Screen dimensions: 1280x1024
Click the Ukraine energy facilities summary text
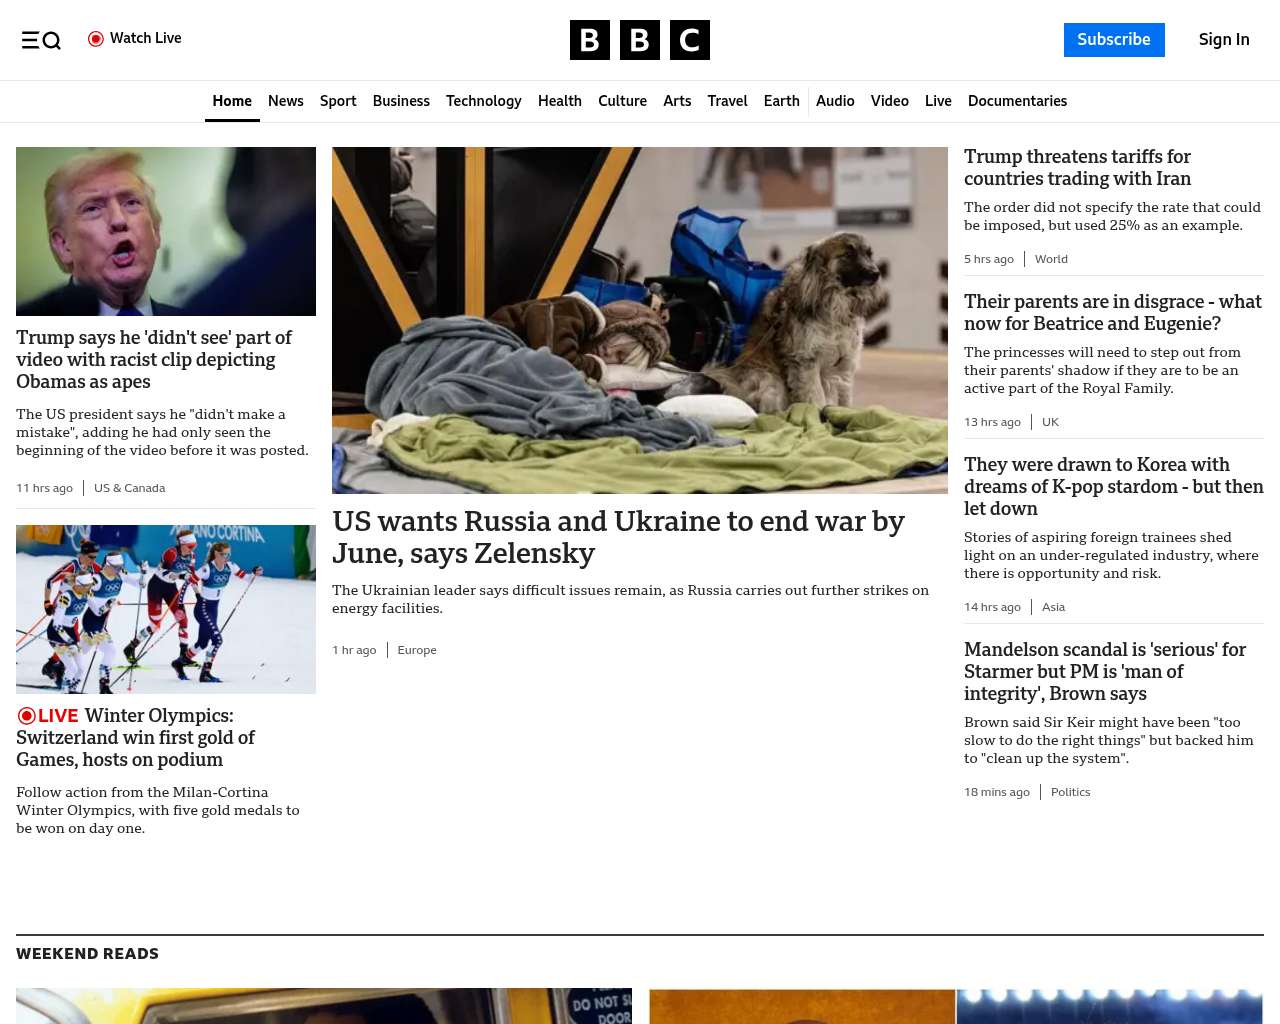pyautogui.click(x=630, y=599)
